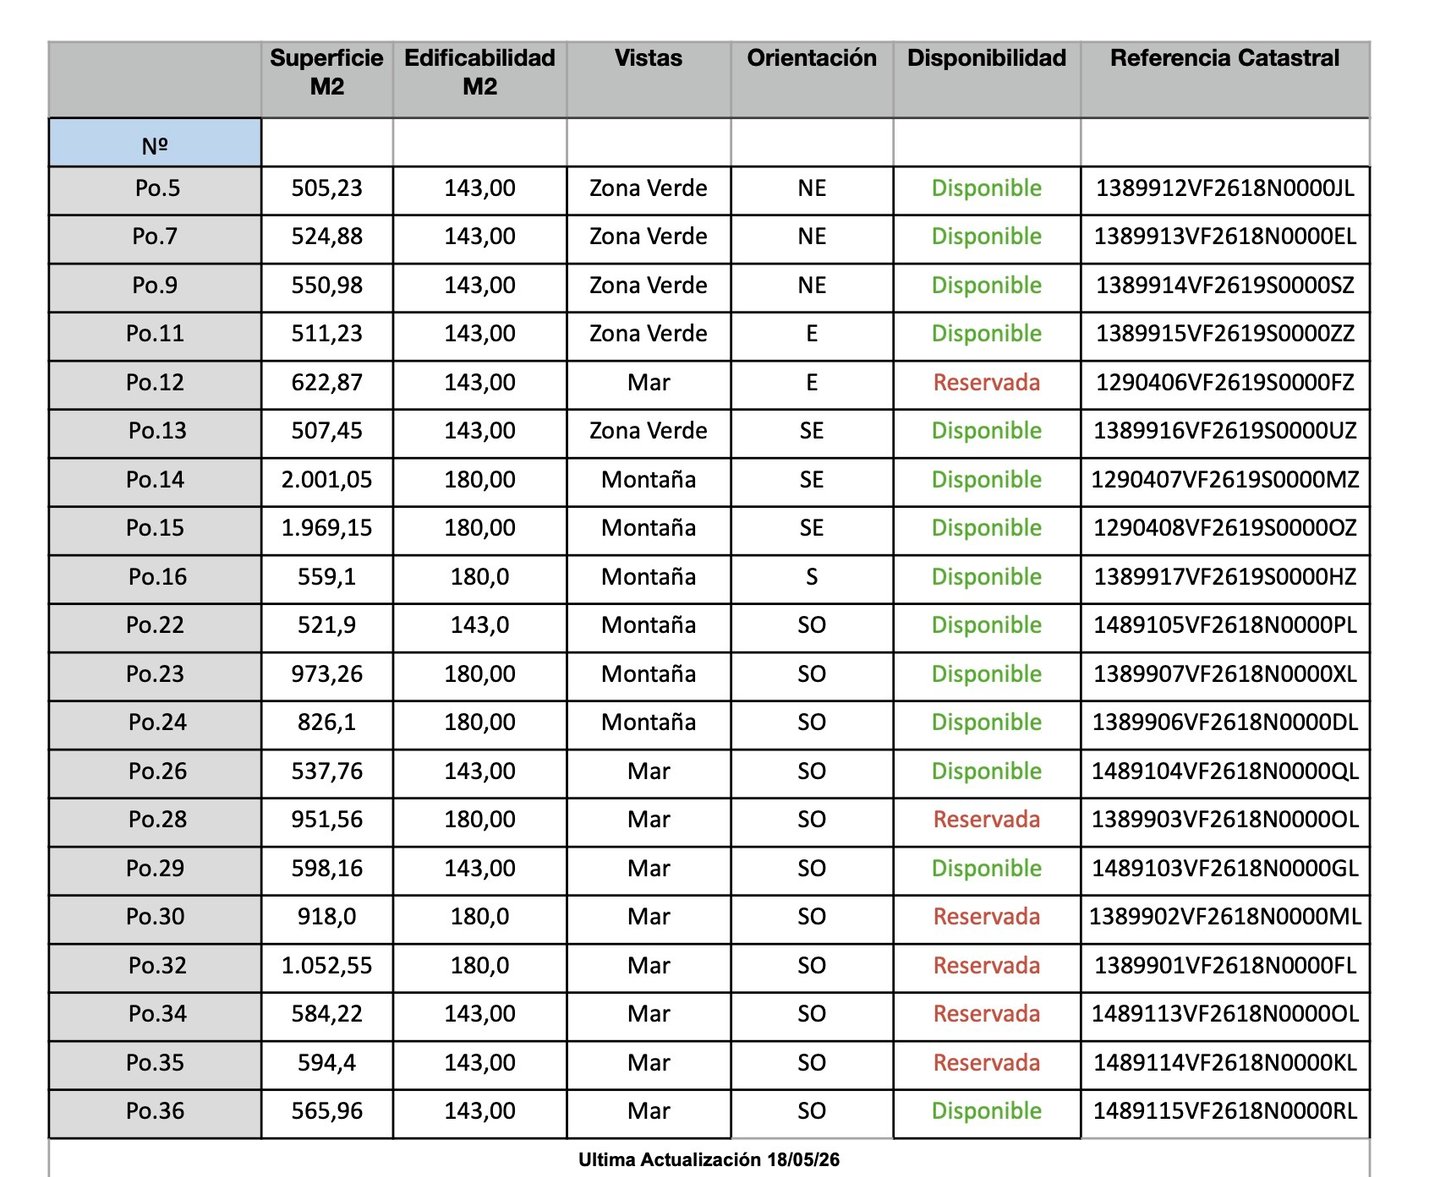Click 'Montaña' in the Po.14 row
This screenshot has height=1177, width=1440.
(649, 479)
